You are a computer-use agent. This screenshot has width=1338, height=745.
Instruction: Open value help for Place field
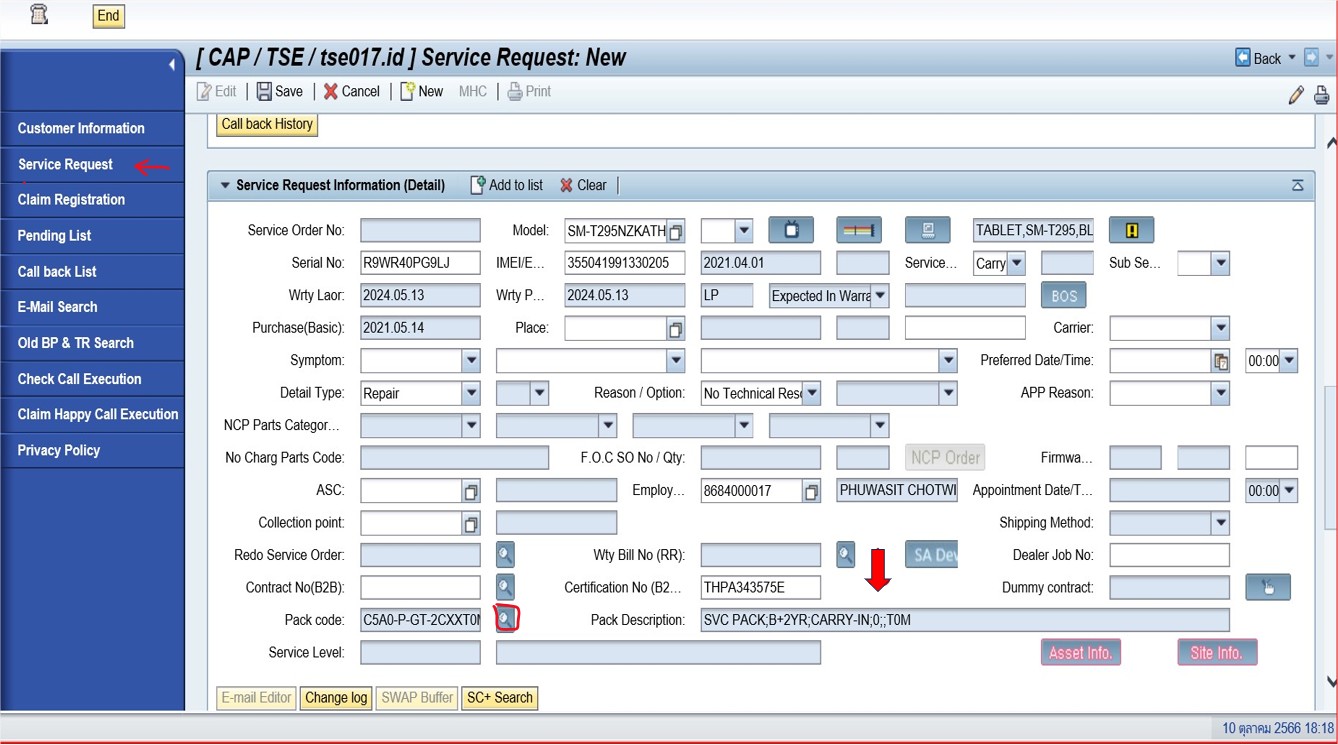click(x=676, y=329)
